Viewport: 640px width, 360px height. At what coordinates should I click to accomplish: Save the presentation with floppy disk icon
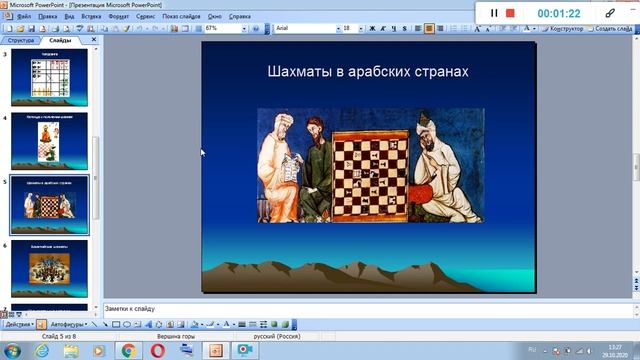[31, 29]
